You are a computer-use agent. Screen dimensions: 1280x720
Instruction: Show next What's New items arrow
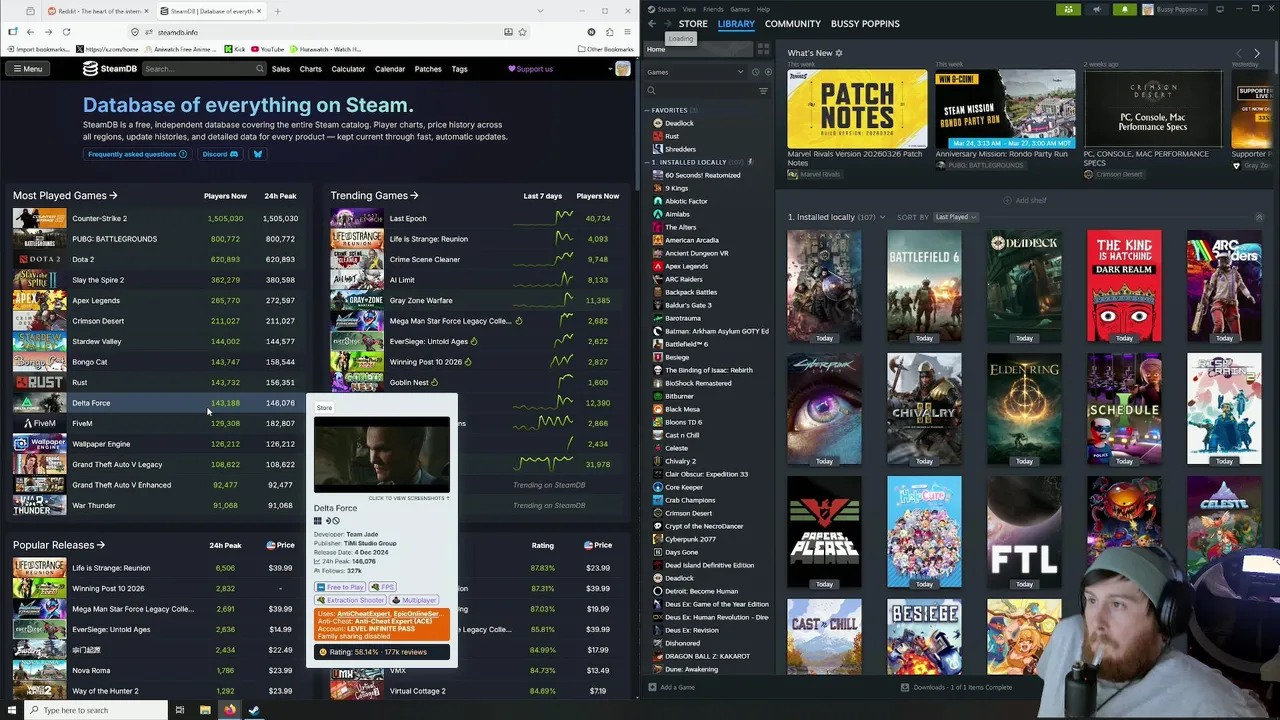[1257, 53]
